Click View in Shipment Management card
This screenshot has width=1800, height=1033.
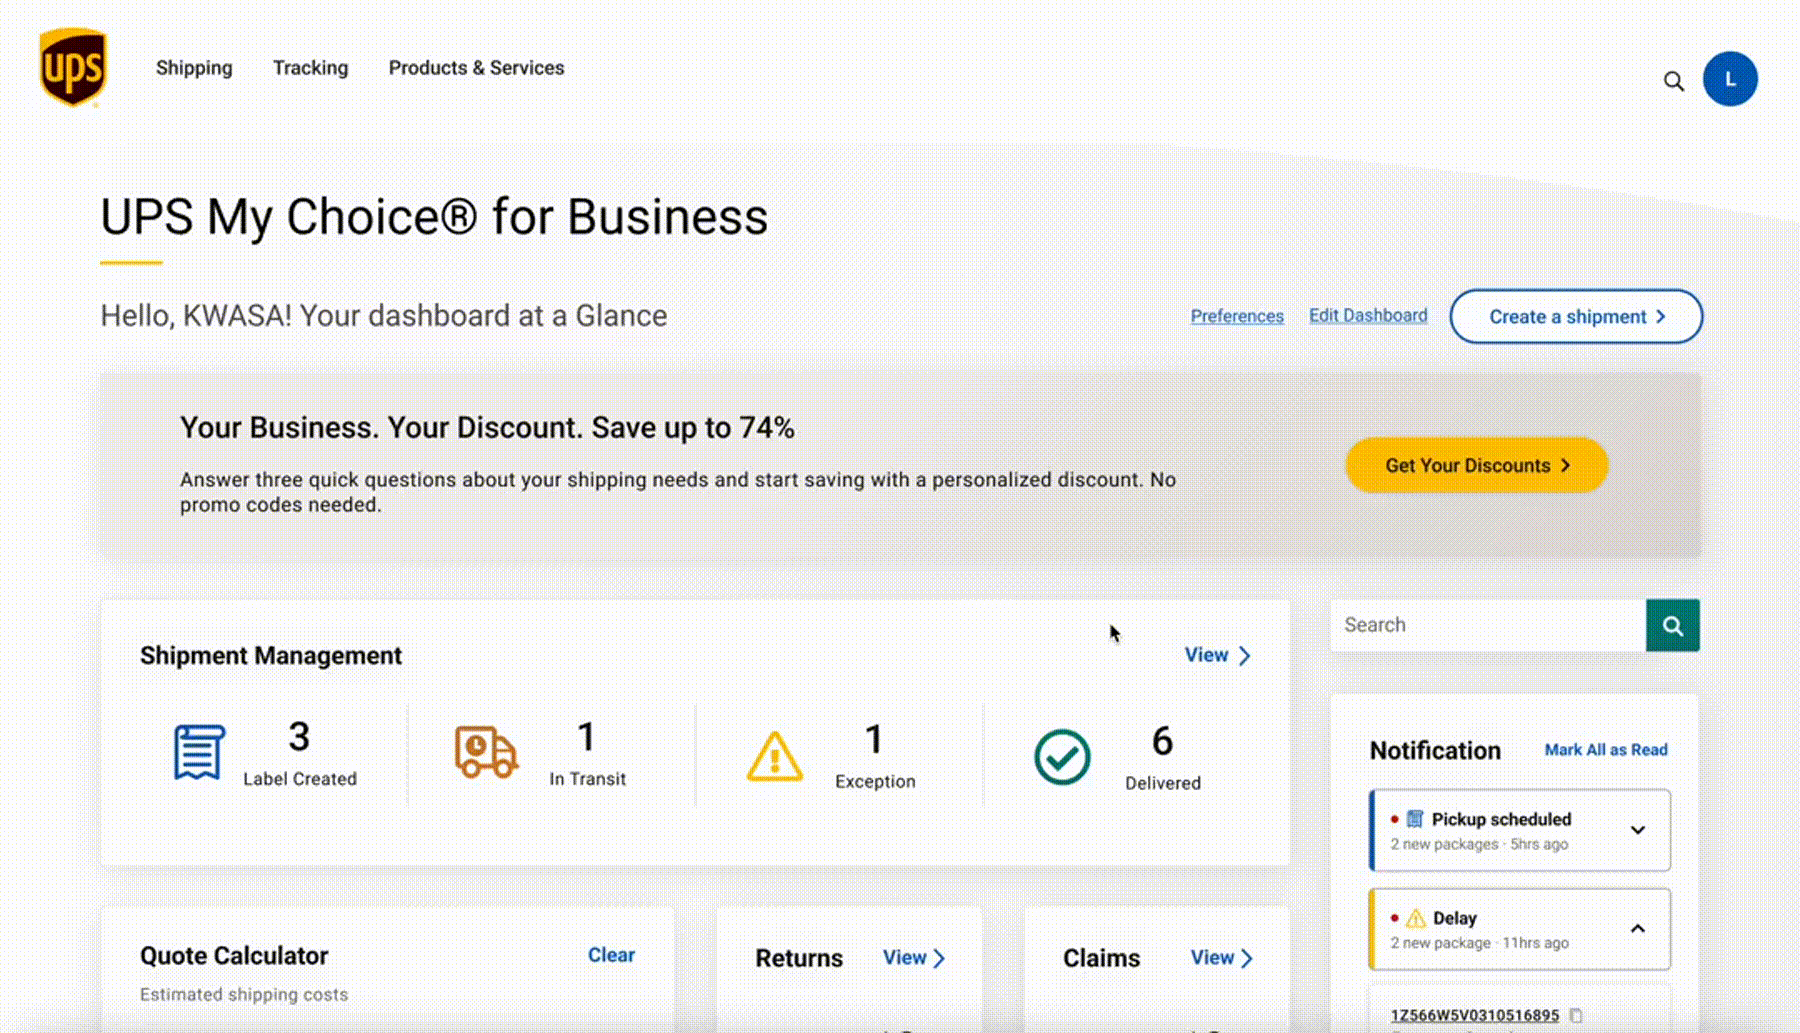[1217, 655]
